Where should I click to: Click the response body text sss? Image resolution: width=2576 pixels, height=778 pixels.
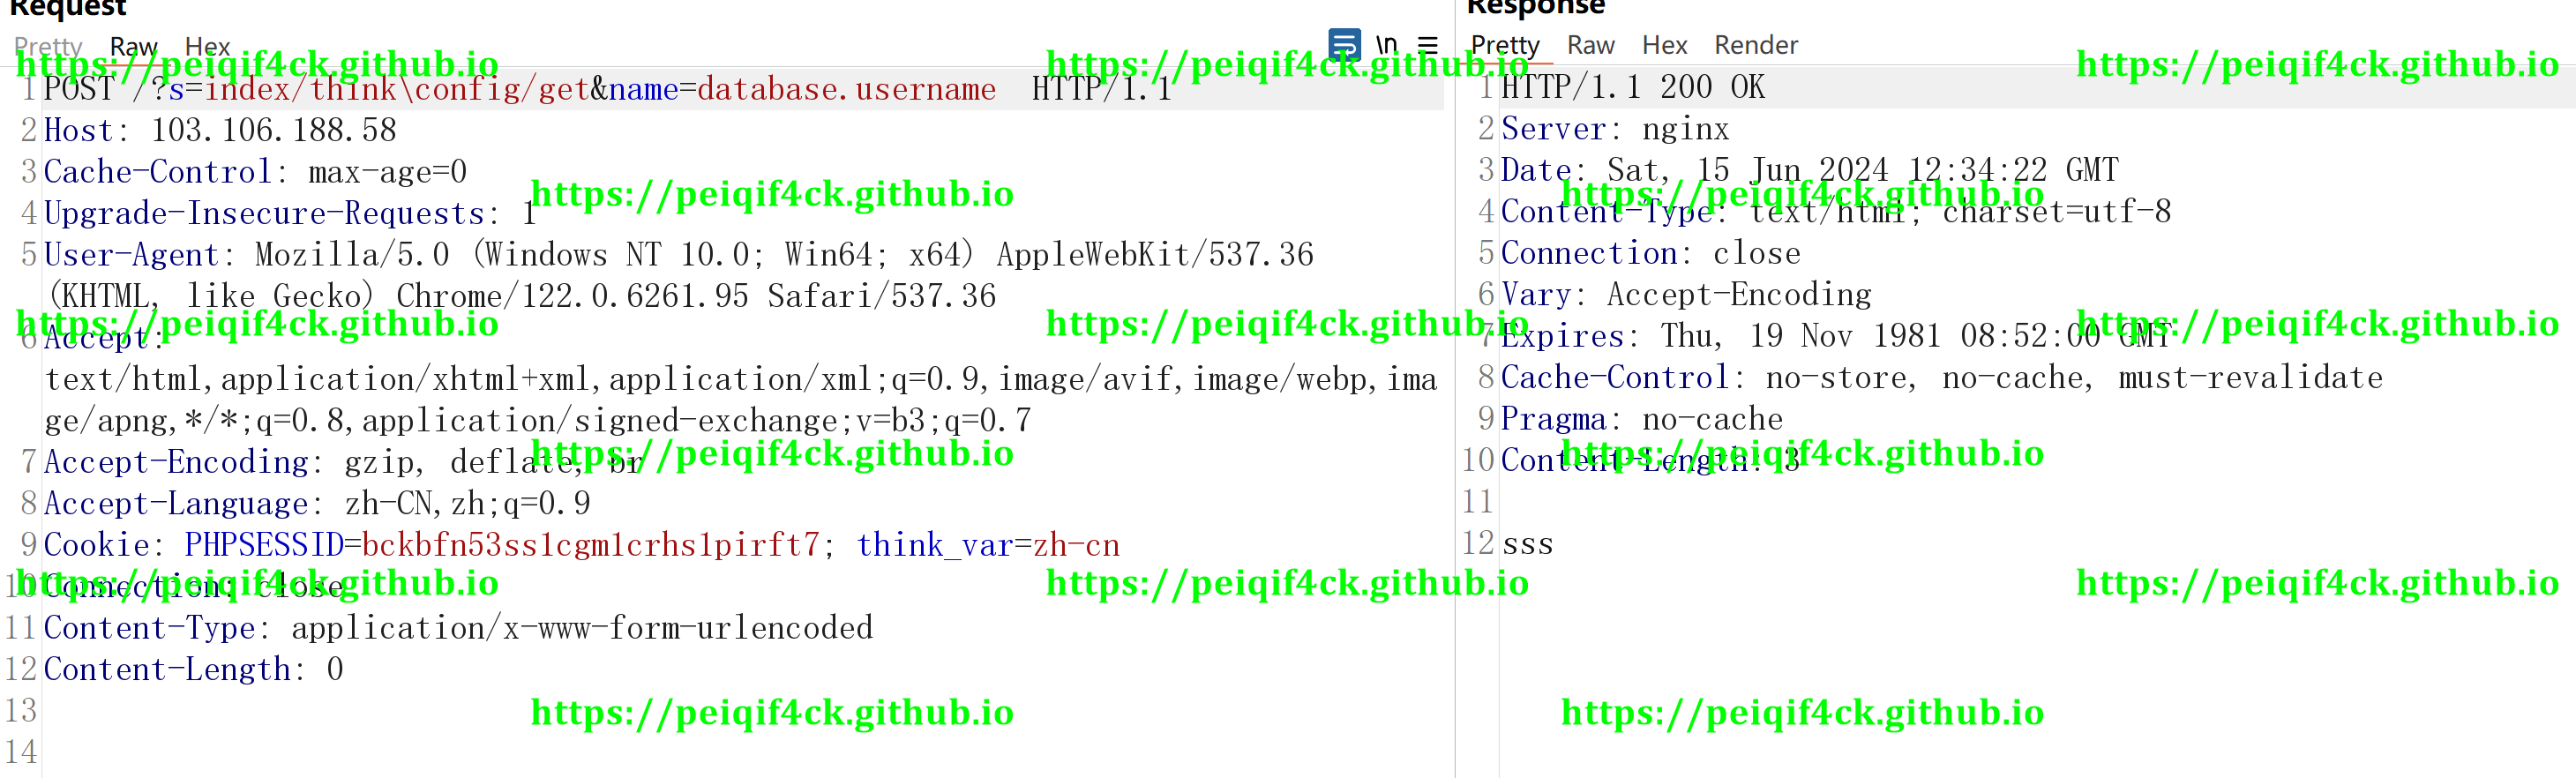point(1528,544)
